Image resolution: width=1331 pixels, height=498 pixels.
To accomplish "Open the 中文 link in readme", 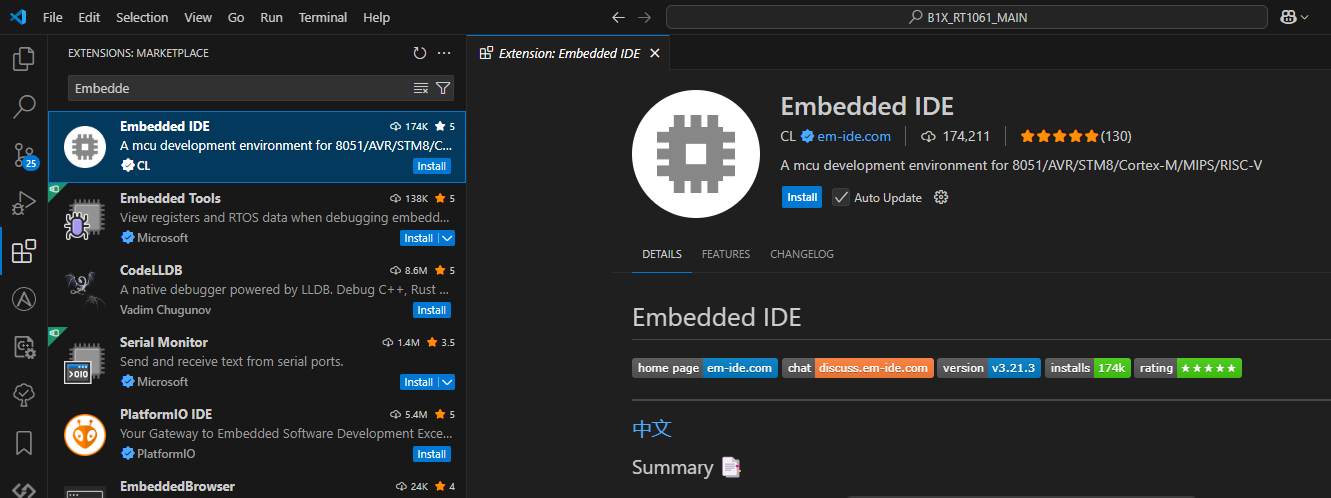I will tap(652, 428).
